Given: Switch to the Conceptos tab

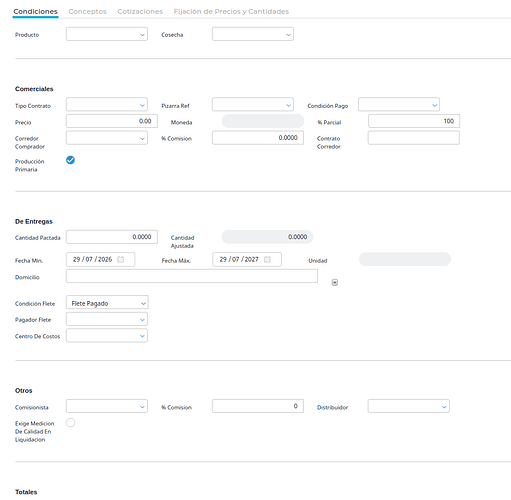Looking at the screenshot, I should (x=87, y=11).
